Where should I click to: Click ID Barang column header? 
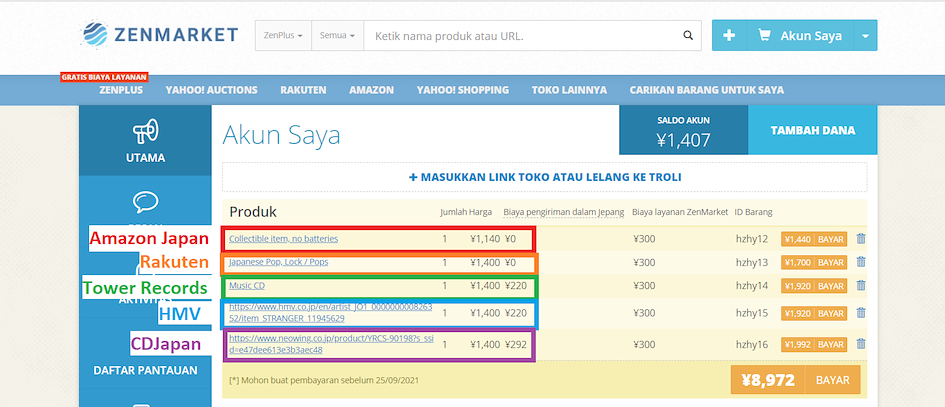pyautogui.click(x=753, y=212)
